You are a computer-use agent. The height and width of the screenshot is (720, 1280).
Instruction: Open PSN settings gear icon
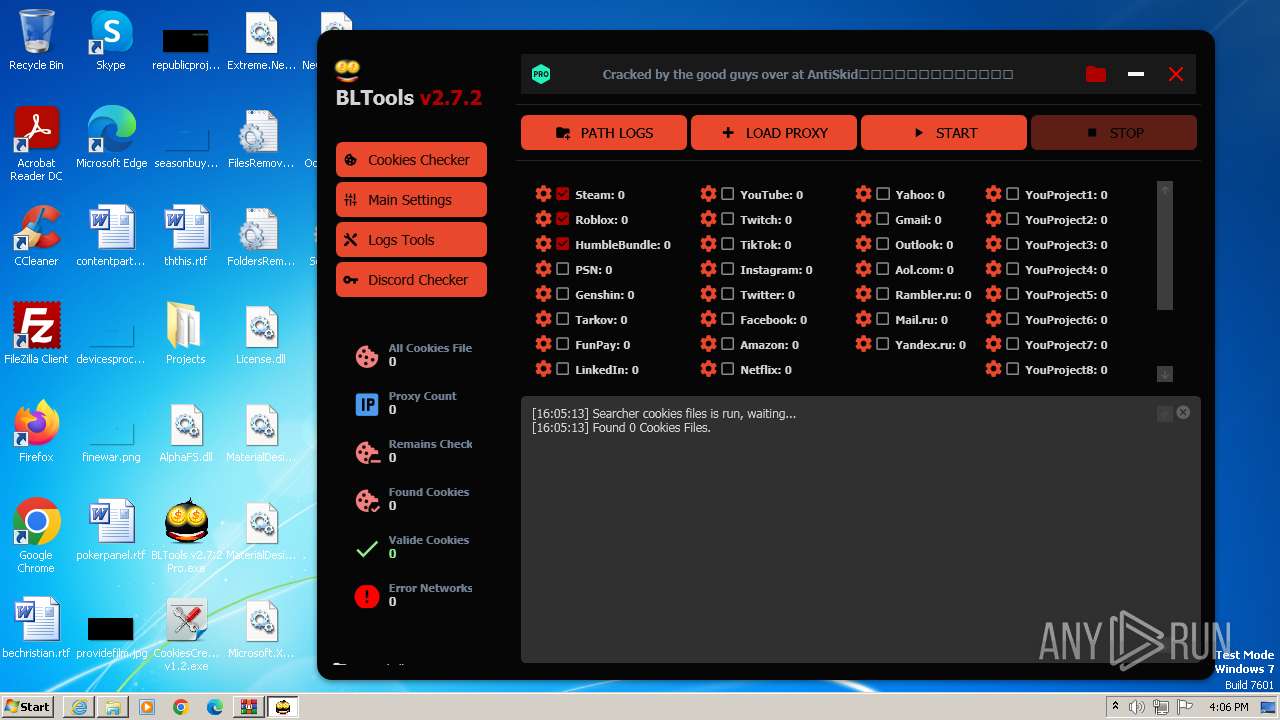coord(543,269)
